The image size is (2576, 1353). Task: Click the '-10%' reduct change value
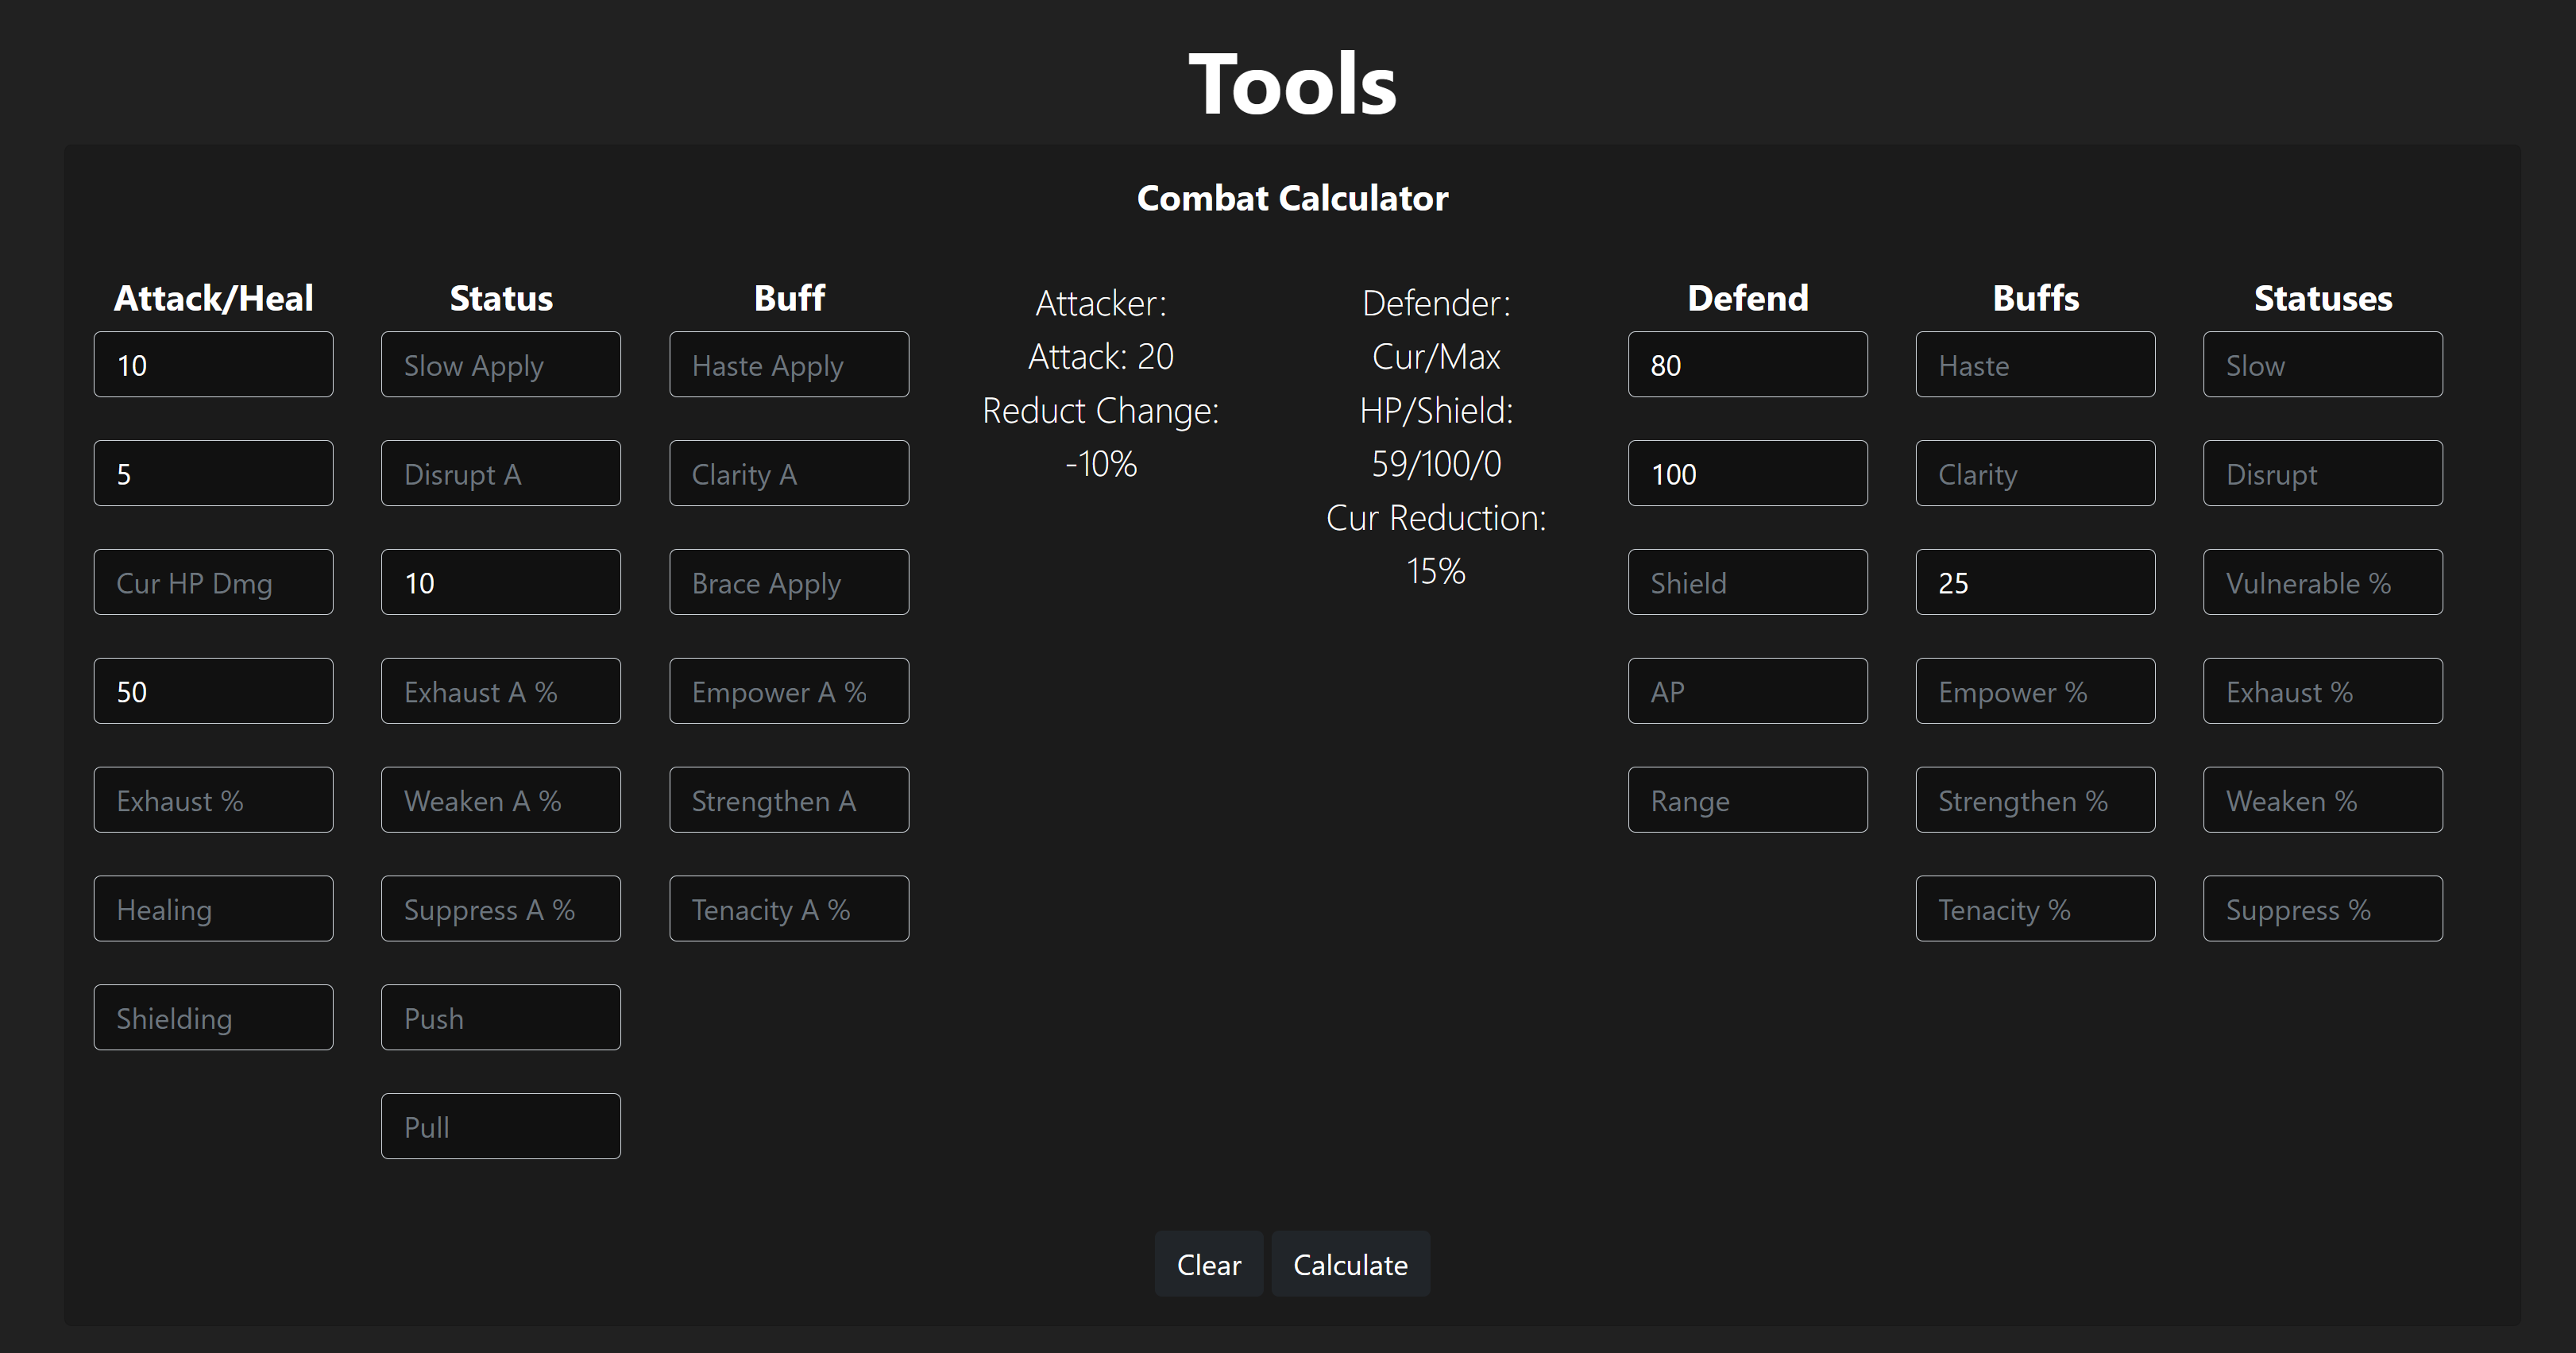click(1101, 464)
